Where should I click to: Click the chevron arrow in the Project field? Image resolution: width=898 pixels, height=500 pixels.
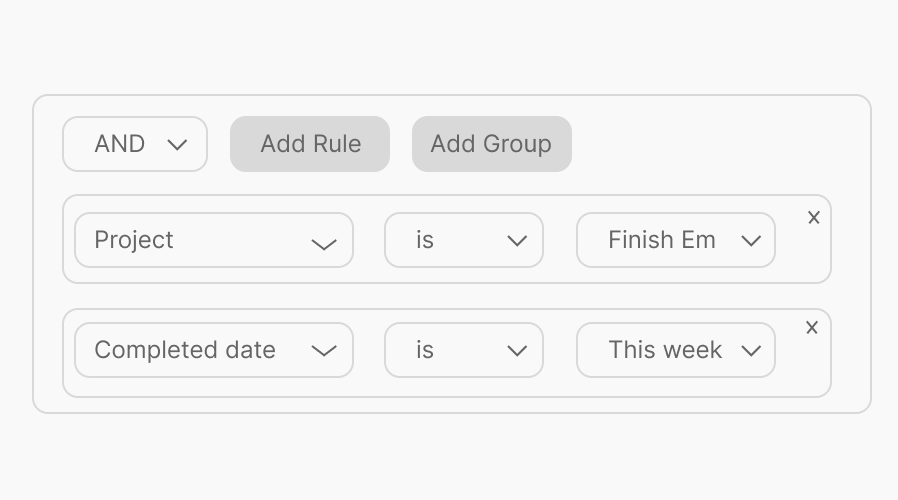(323, 243)
